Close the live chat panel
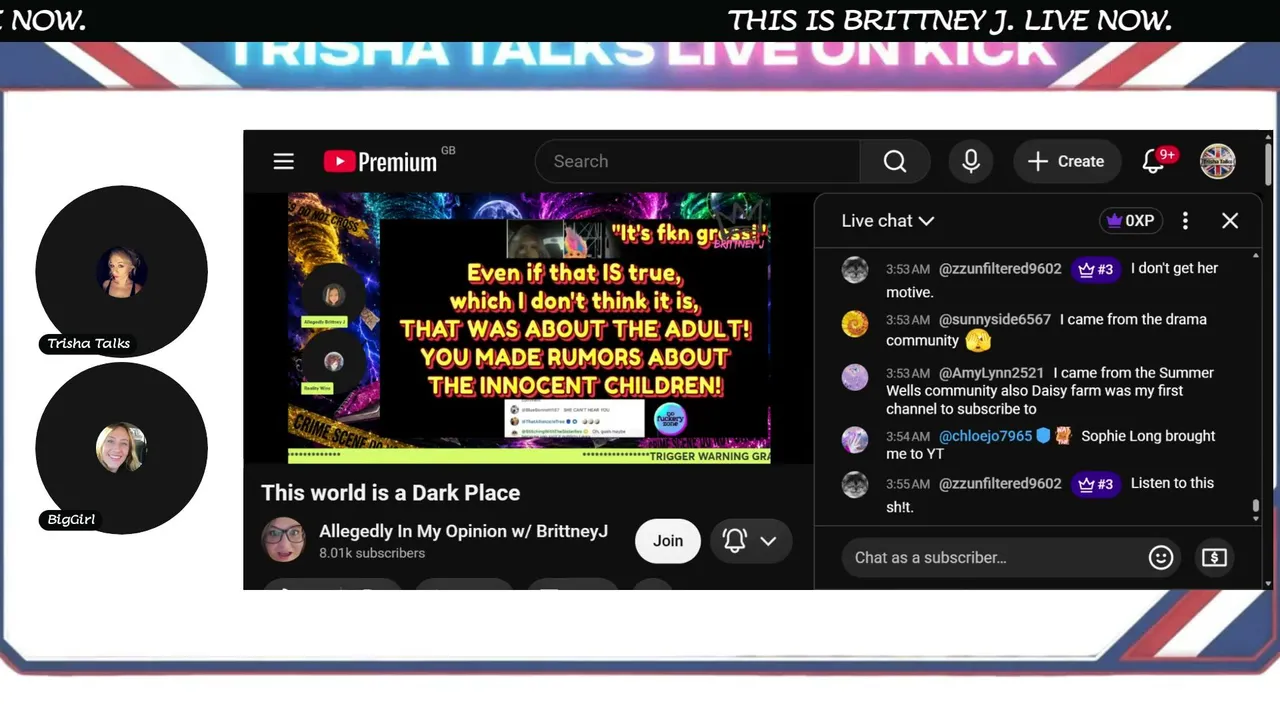1280x720 pixels. pyautogui.click(x=1230, y=221)
